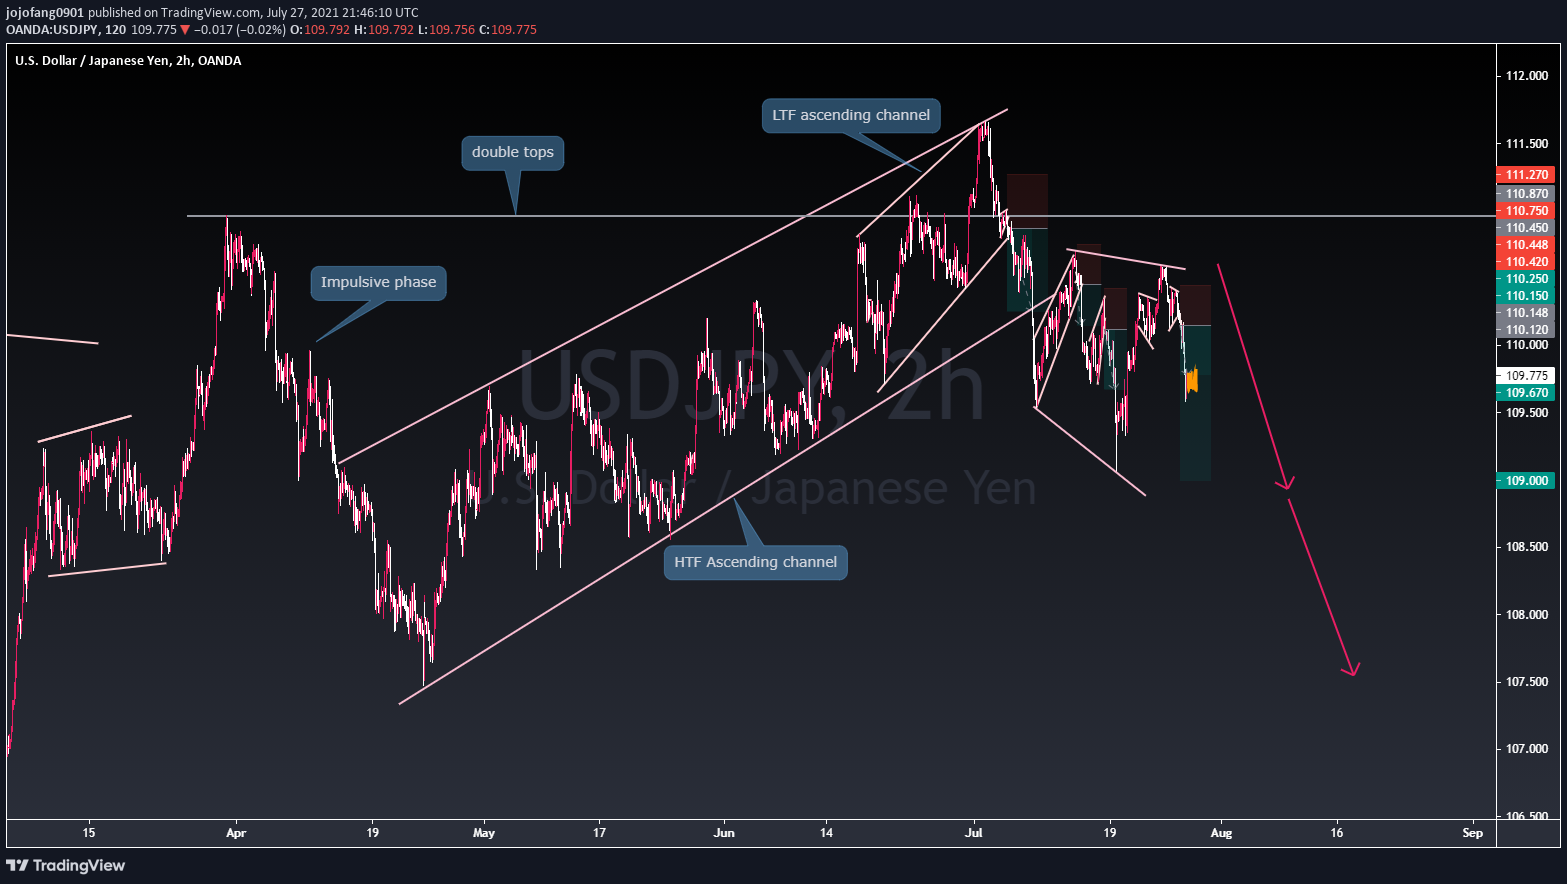Viewport: 1567px width, 884px height.
Task: Click the OANDA:USDJPY symbol text in header
Action: [53, 29]
